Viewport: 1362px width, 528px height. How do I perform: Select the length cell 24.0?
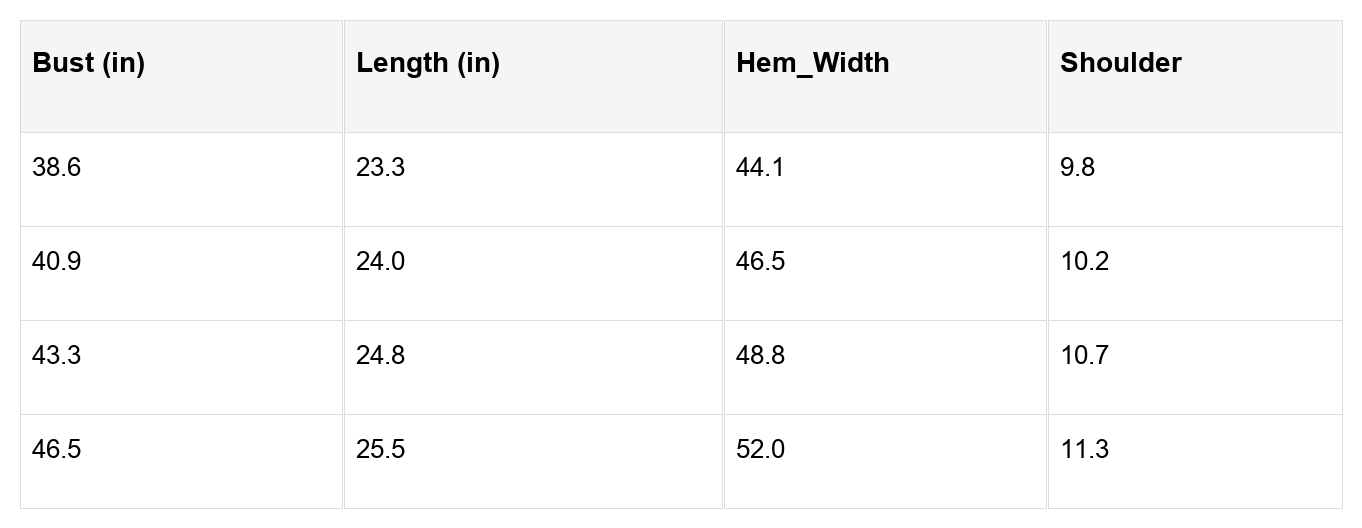coord(381,262)
